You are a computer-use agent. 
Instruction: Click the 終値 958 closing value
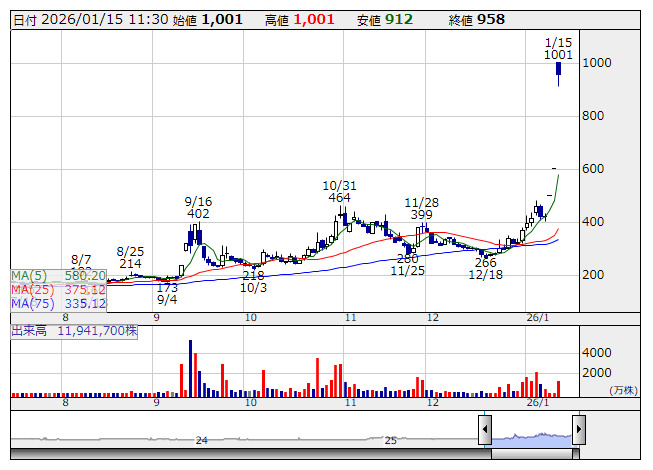click(x=490, y=19)
